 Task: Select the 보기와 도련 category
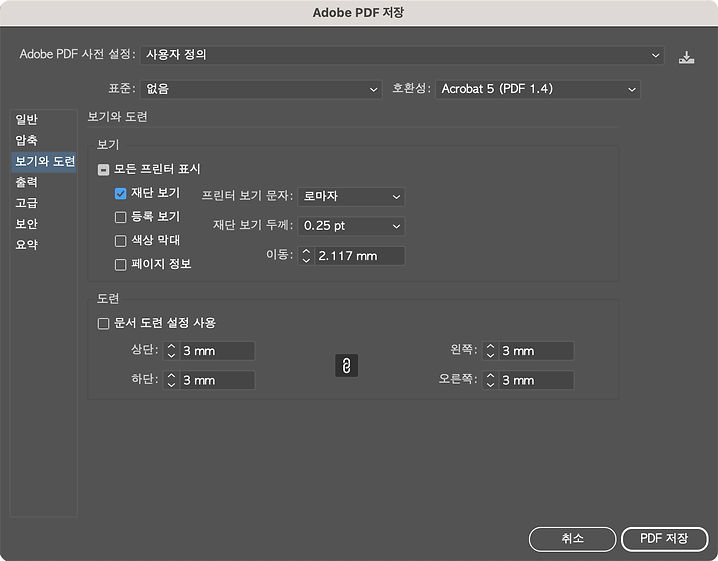click(44, 161)
